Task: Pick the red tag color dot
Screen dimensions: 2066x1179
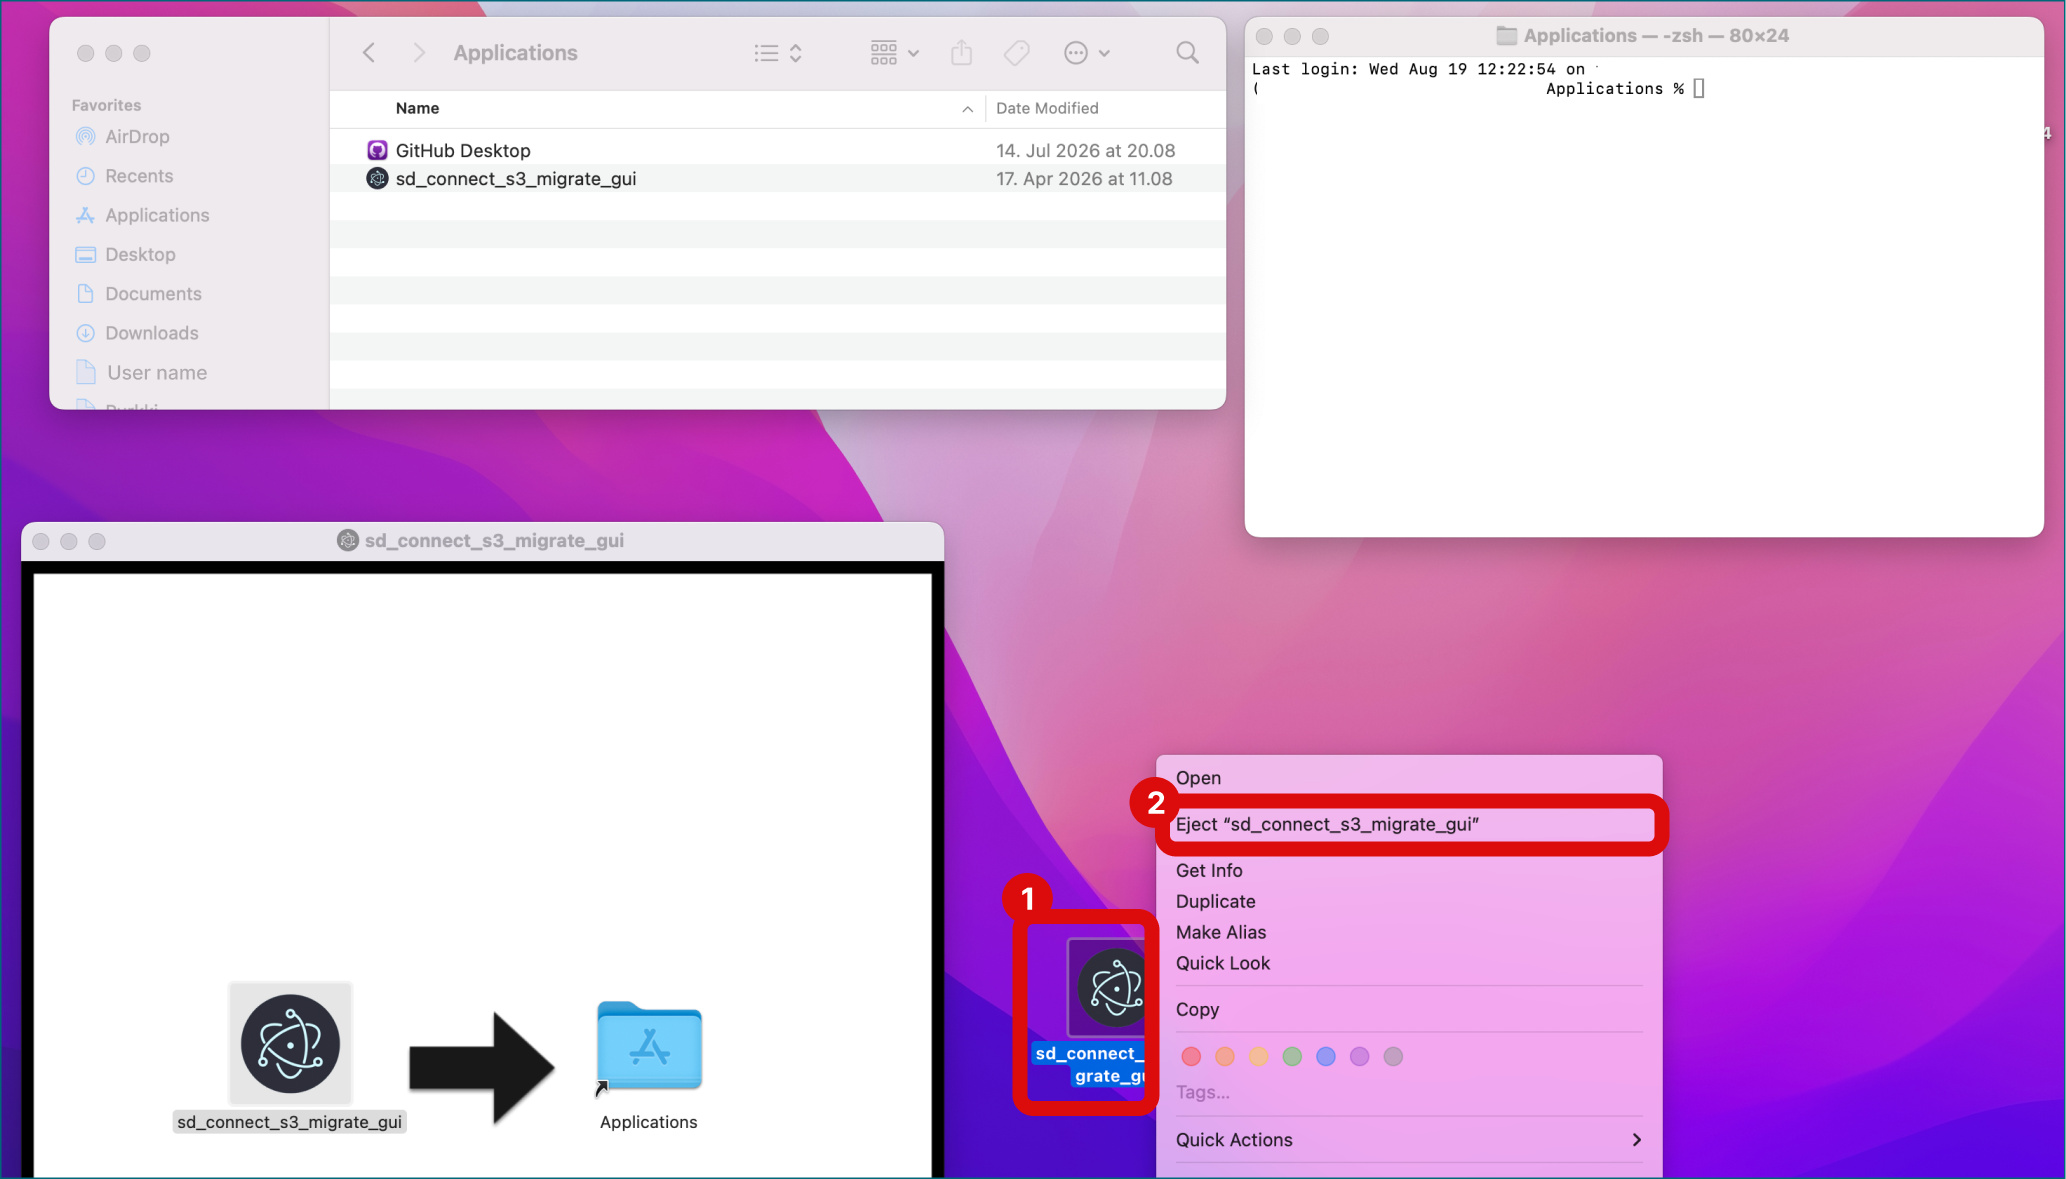Action: tap(1191, 1057)
